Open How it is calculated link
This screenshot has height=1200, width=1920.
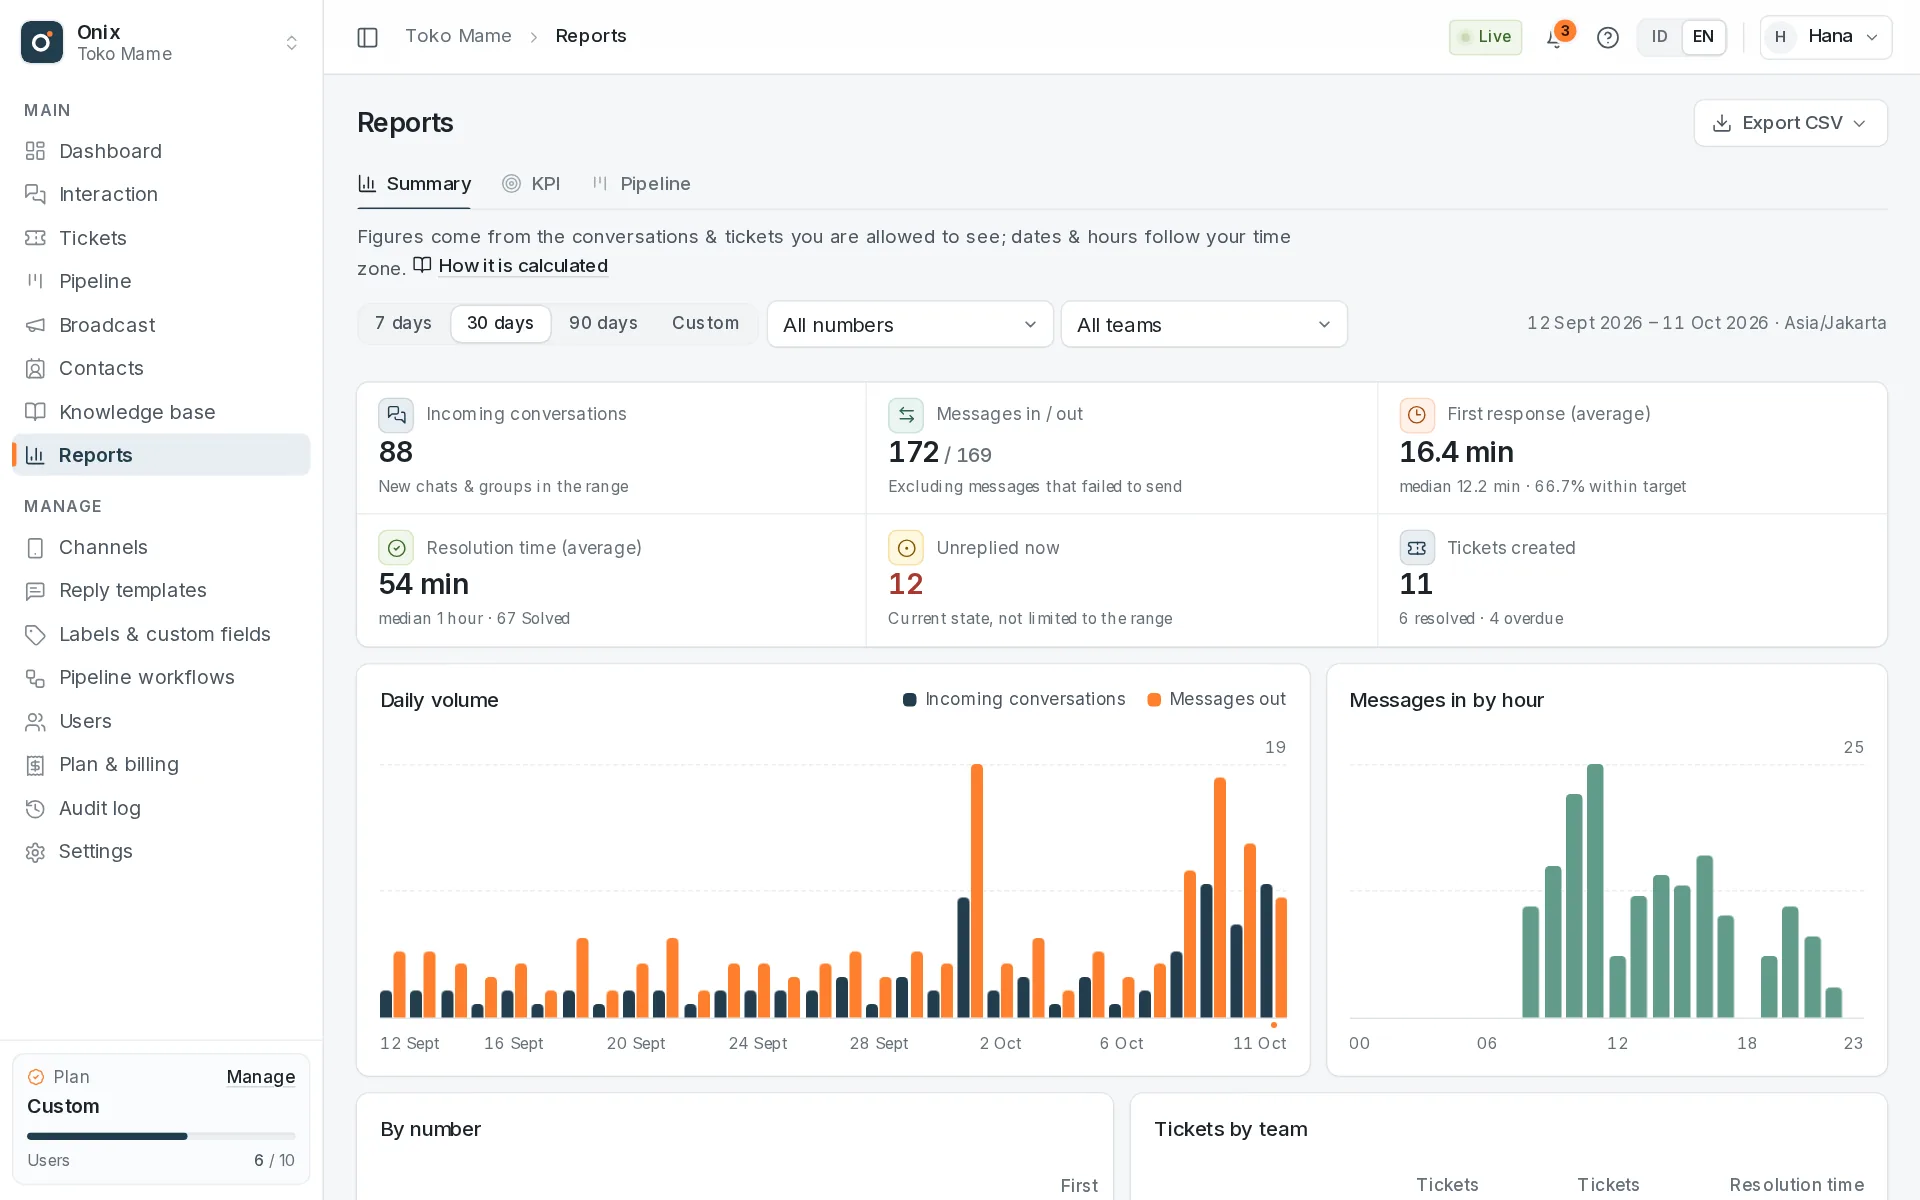(x=511, y=266)
